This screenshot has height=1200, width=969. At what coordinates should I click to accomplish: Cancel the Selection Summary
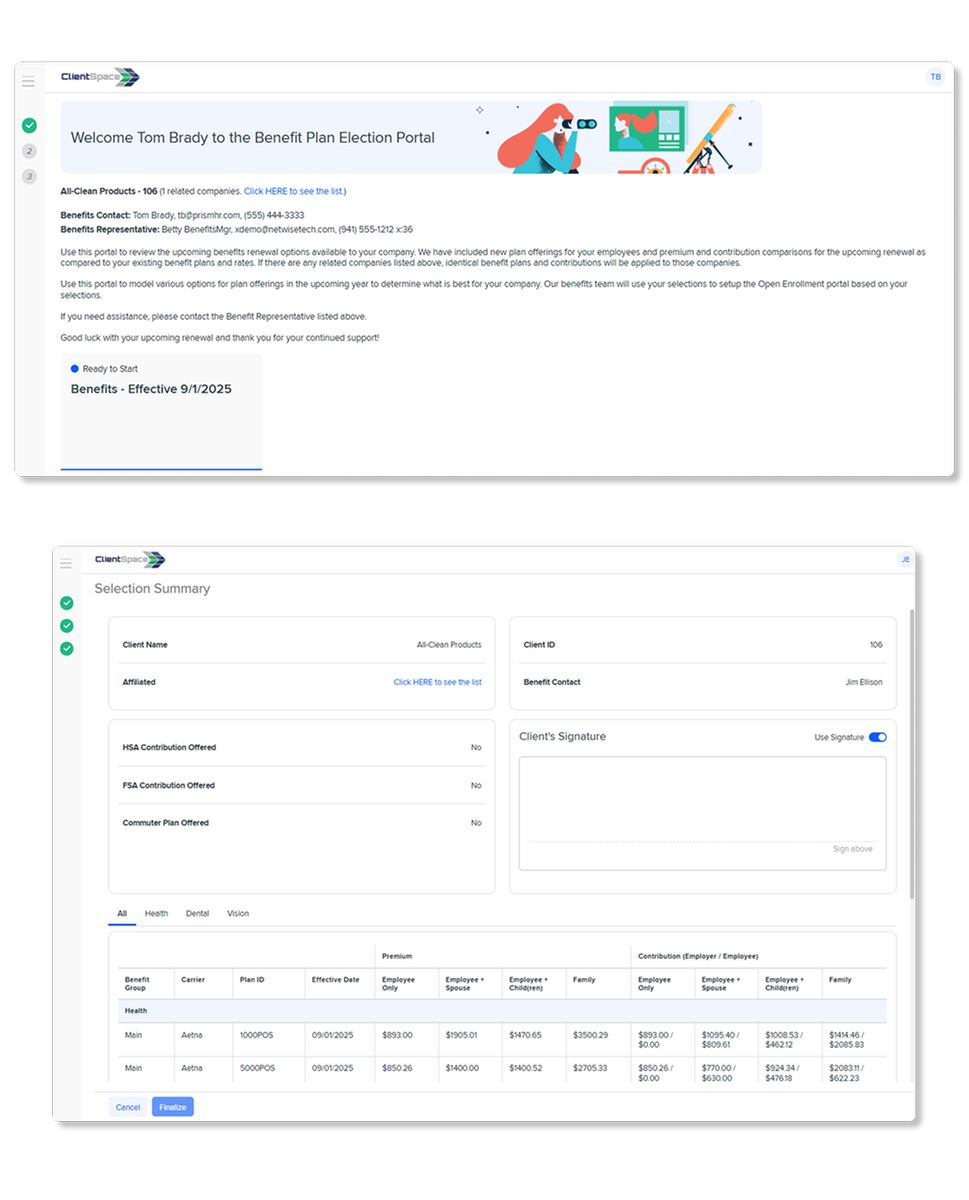coord(127,1107)
